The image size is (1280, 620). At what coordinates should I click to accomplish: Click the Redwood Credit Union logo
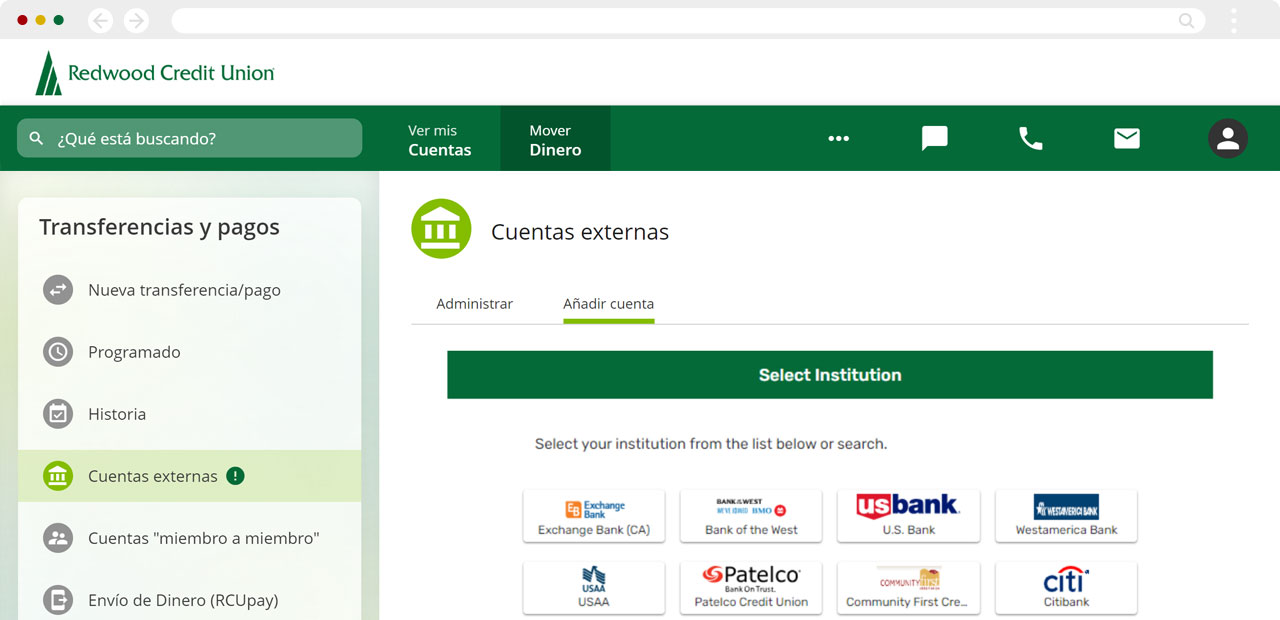pyautogui.click(x=155, y=73)
